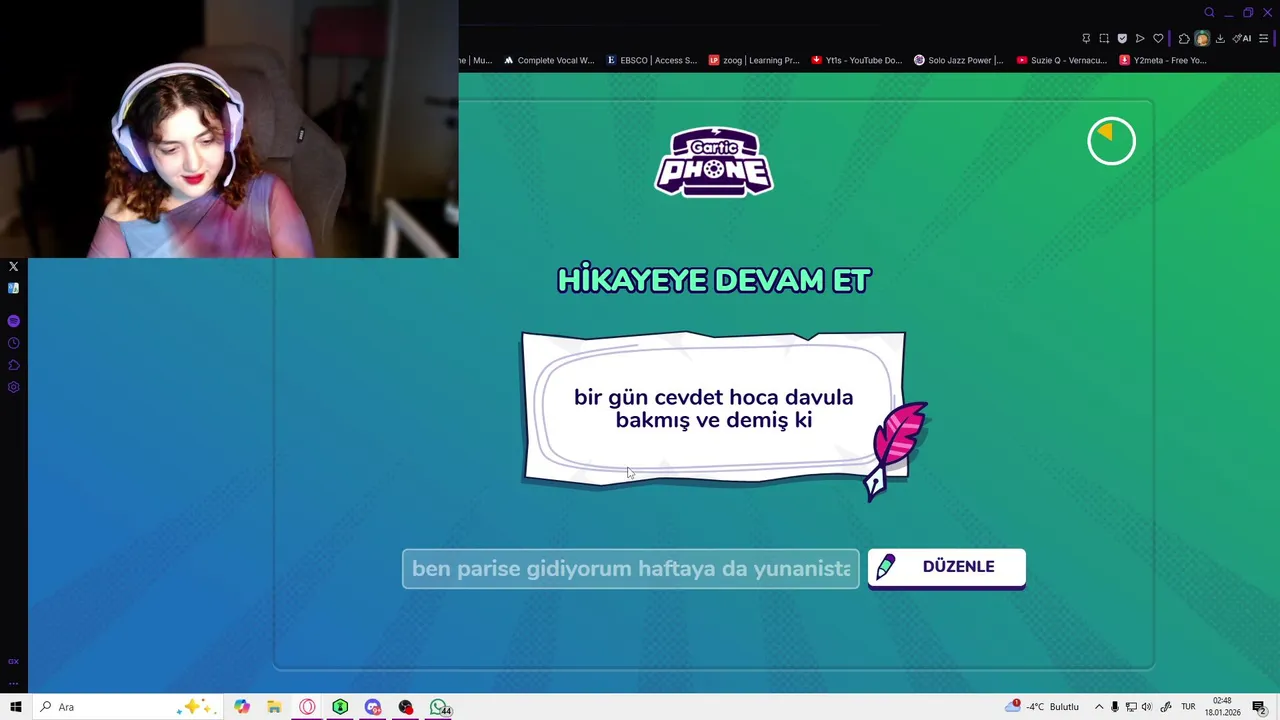Click the round countdown timer indicator
This screenshot has width=1280, height=720.
pyautogui.click(x=1112, y=141)
